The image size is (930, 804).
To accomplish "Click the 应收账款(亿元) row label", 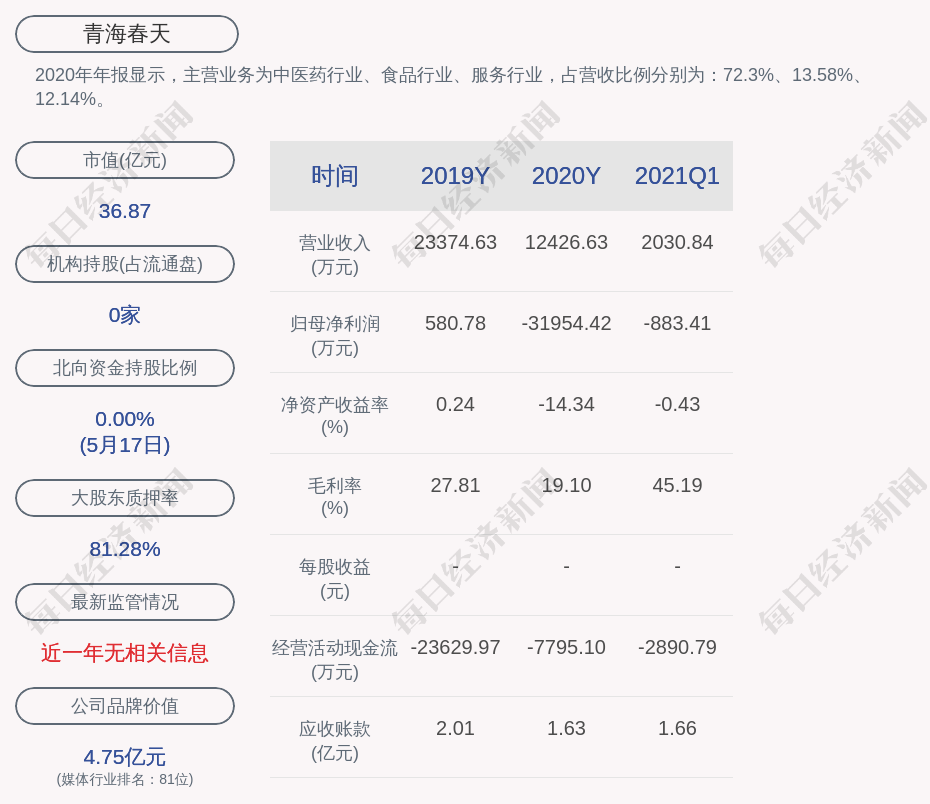I will [x=335, y=740].
